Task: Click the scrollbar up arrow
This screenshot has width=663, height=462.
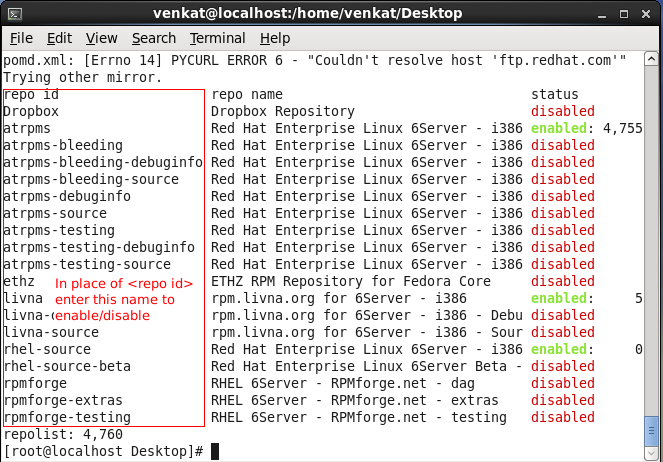Action: (x=652, y=59)
